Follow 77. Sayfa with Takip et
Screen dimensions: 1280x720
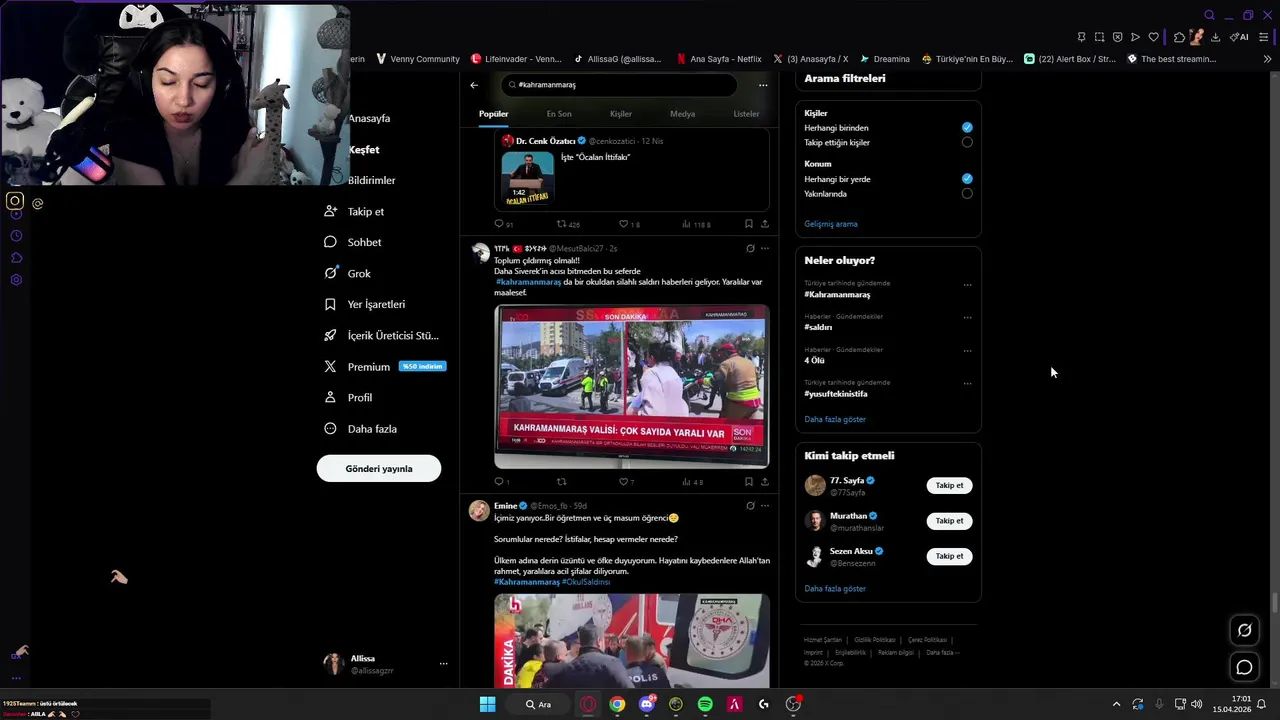tap(949, 485)
